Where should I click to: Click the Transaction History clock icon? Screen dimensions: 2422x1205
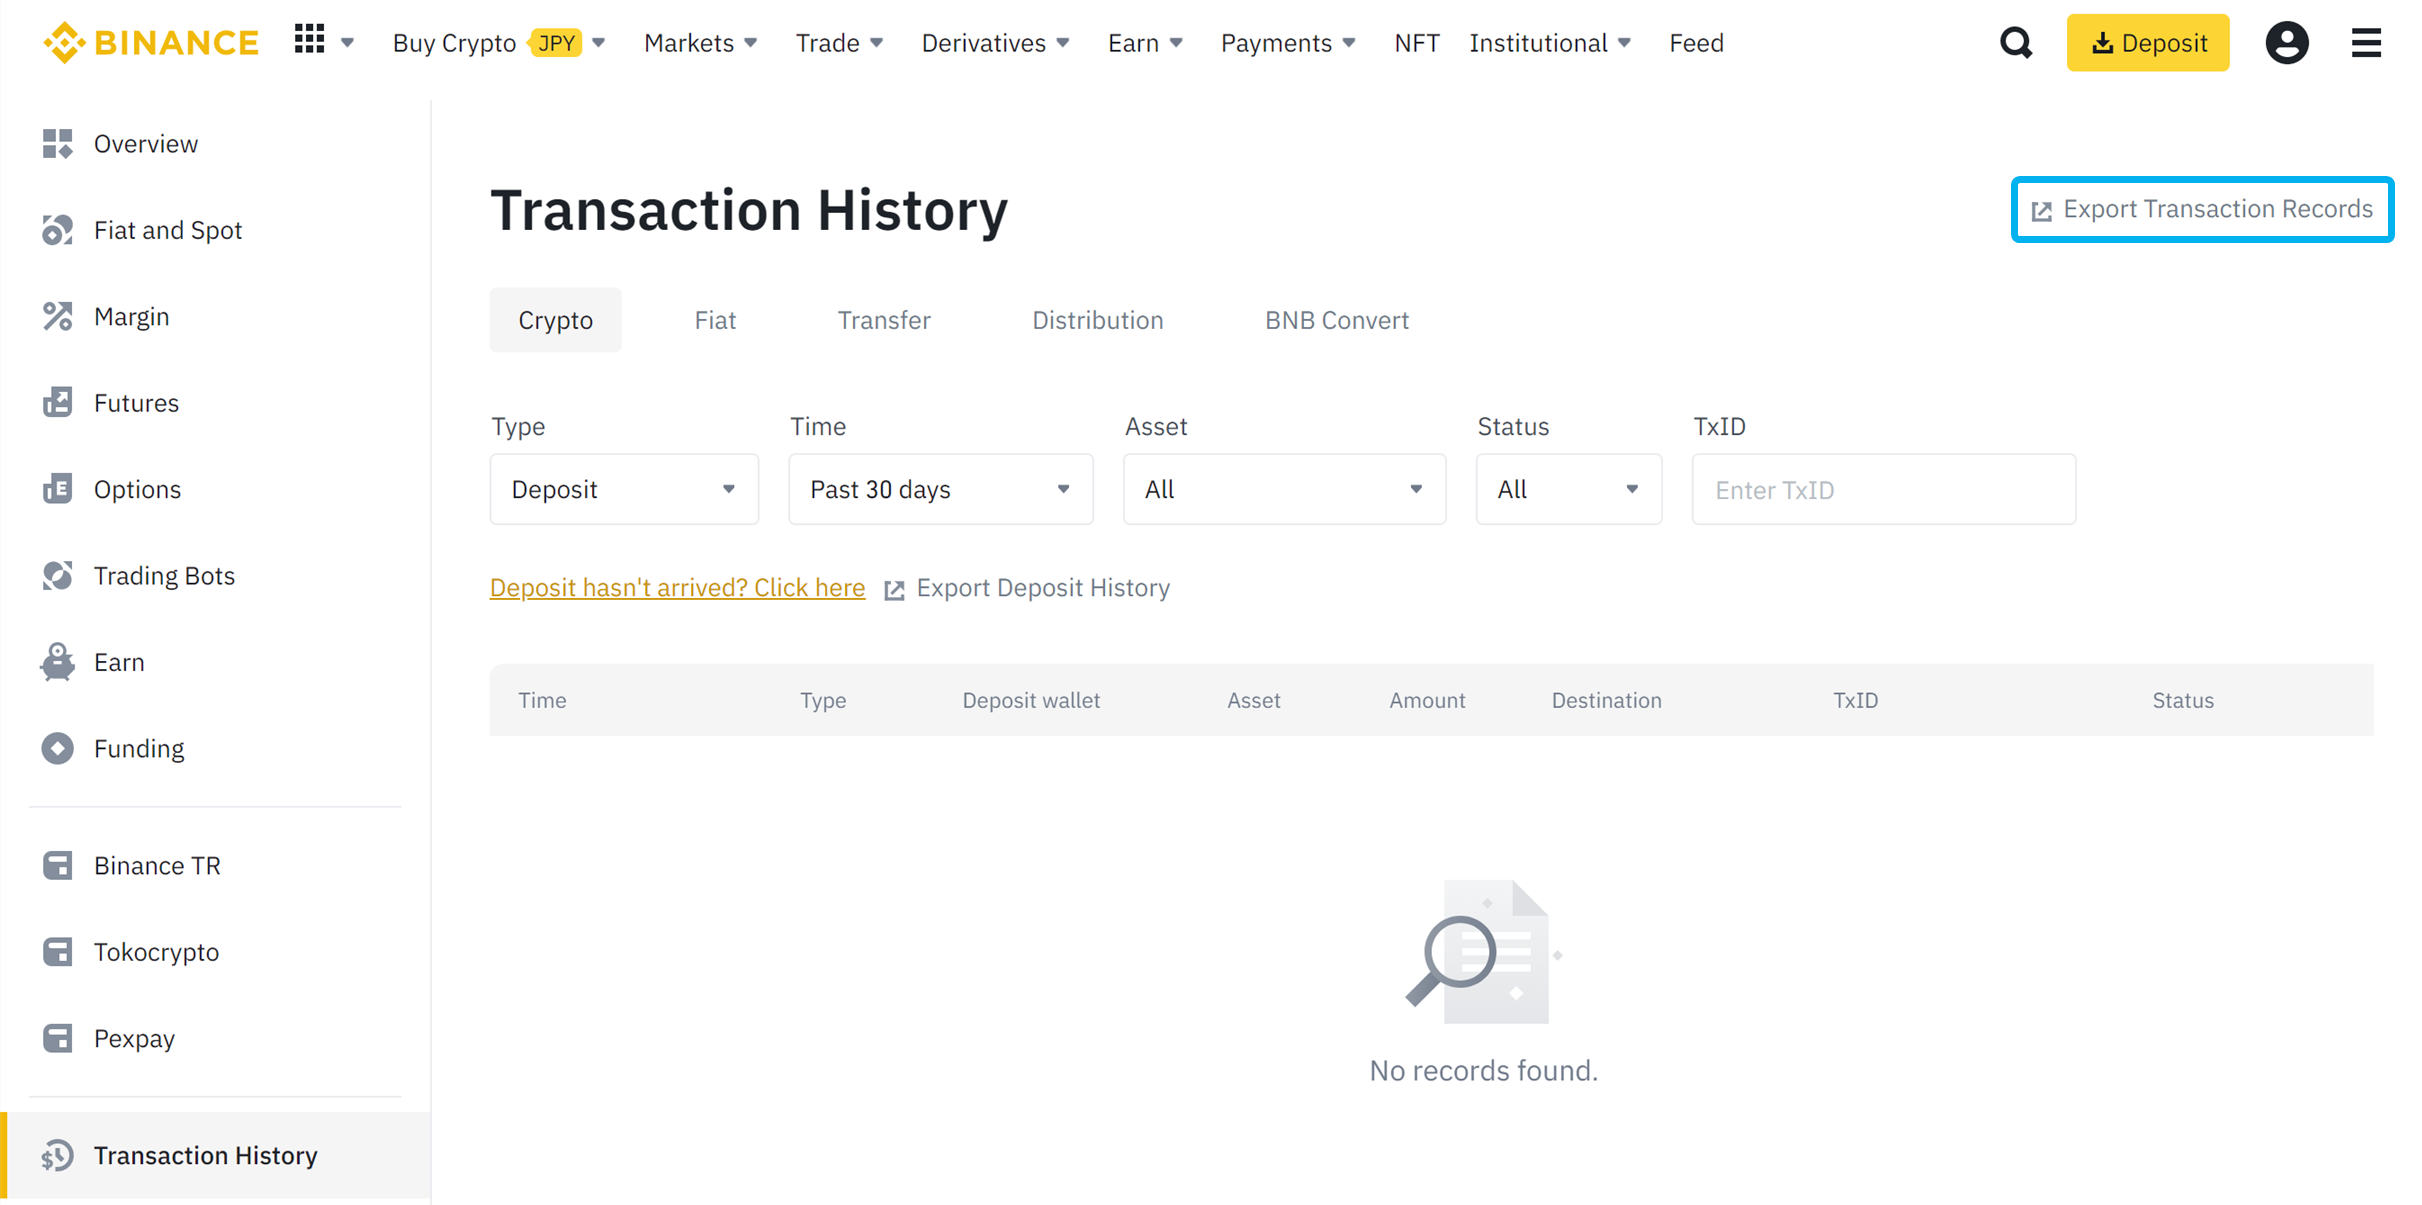point(58,1155)
